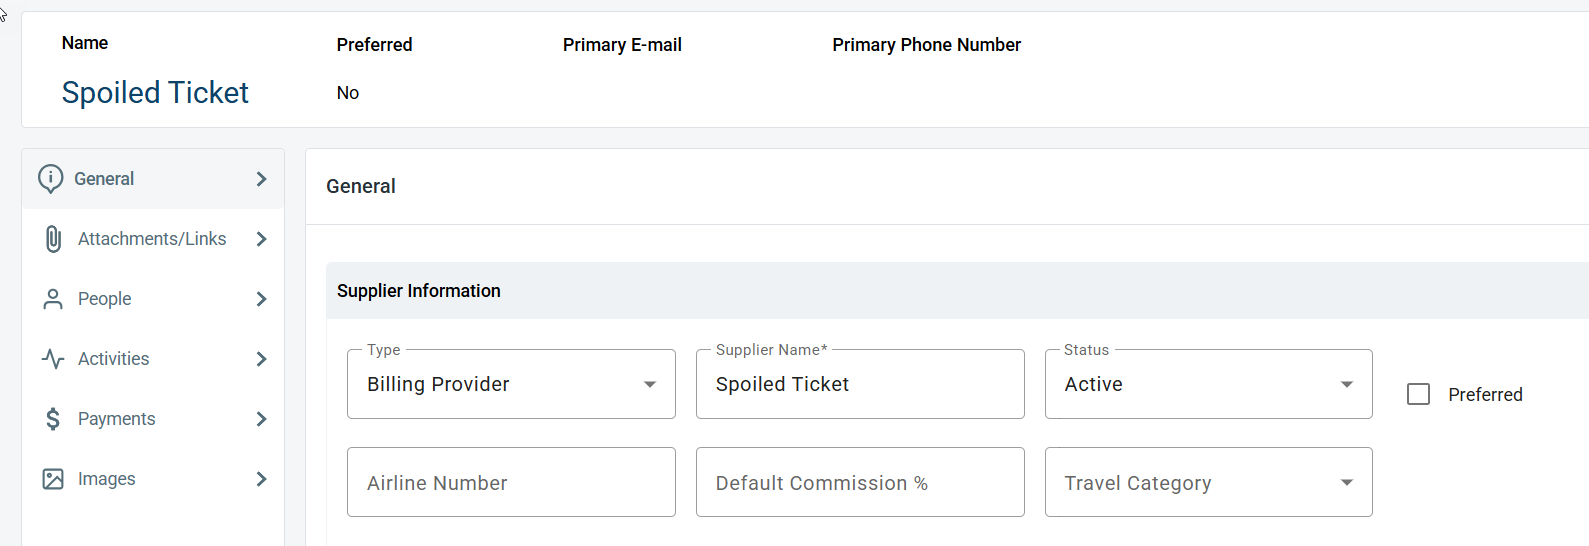Screen dimensions: 1589x546
Task: Click the People person icon
Action: 53,299
